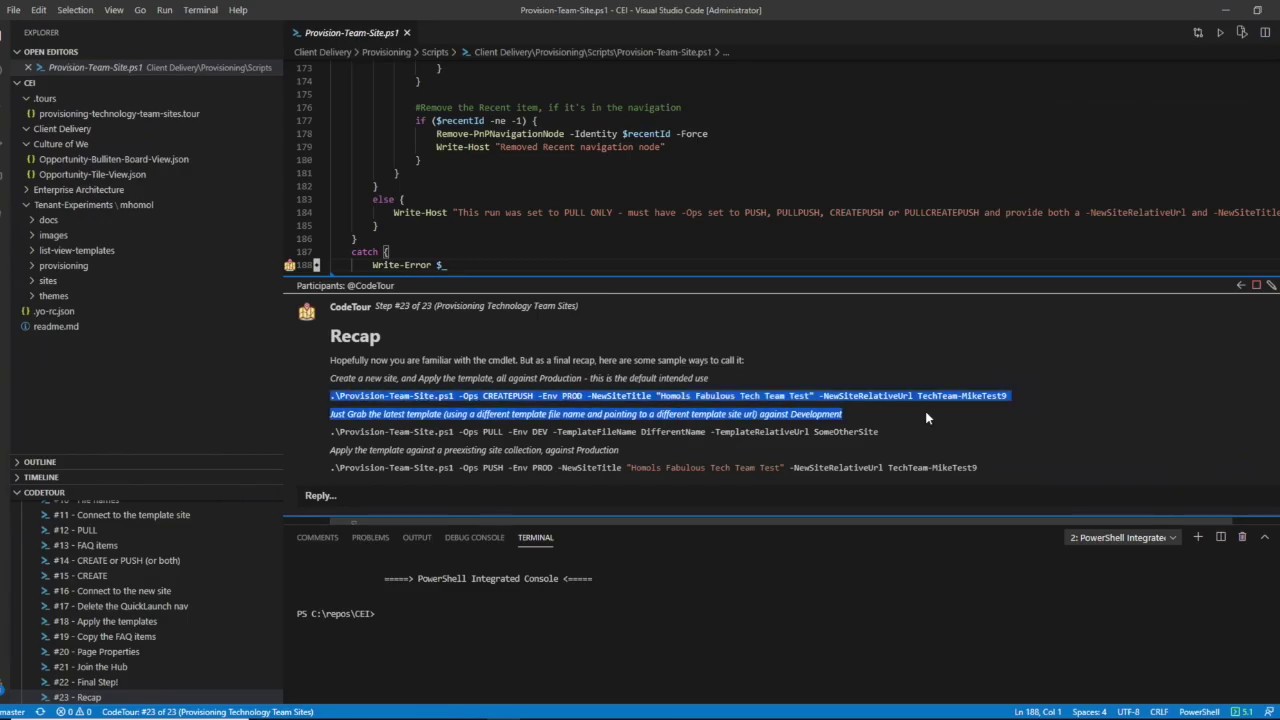Click PowerShell language mode in status bar

[x=1199, y=712]
